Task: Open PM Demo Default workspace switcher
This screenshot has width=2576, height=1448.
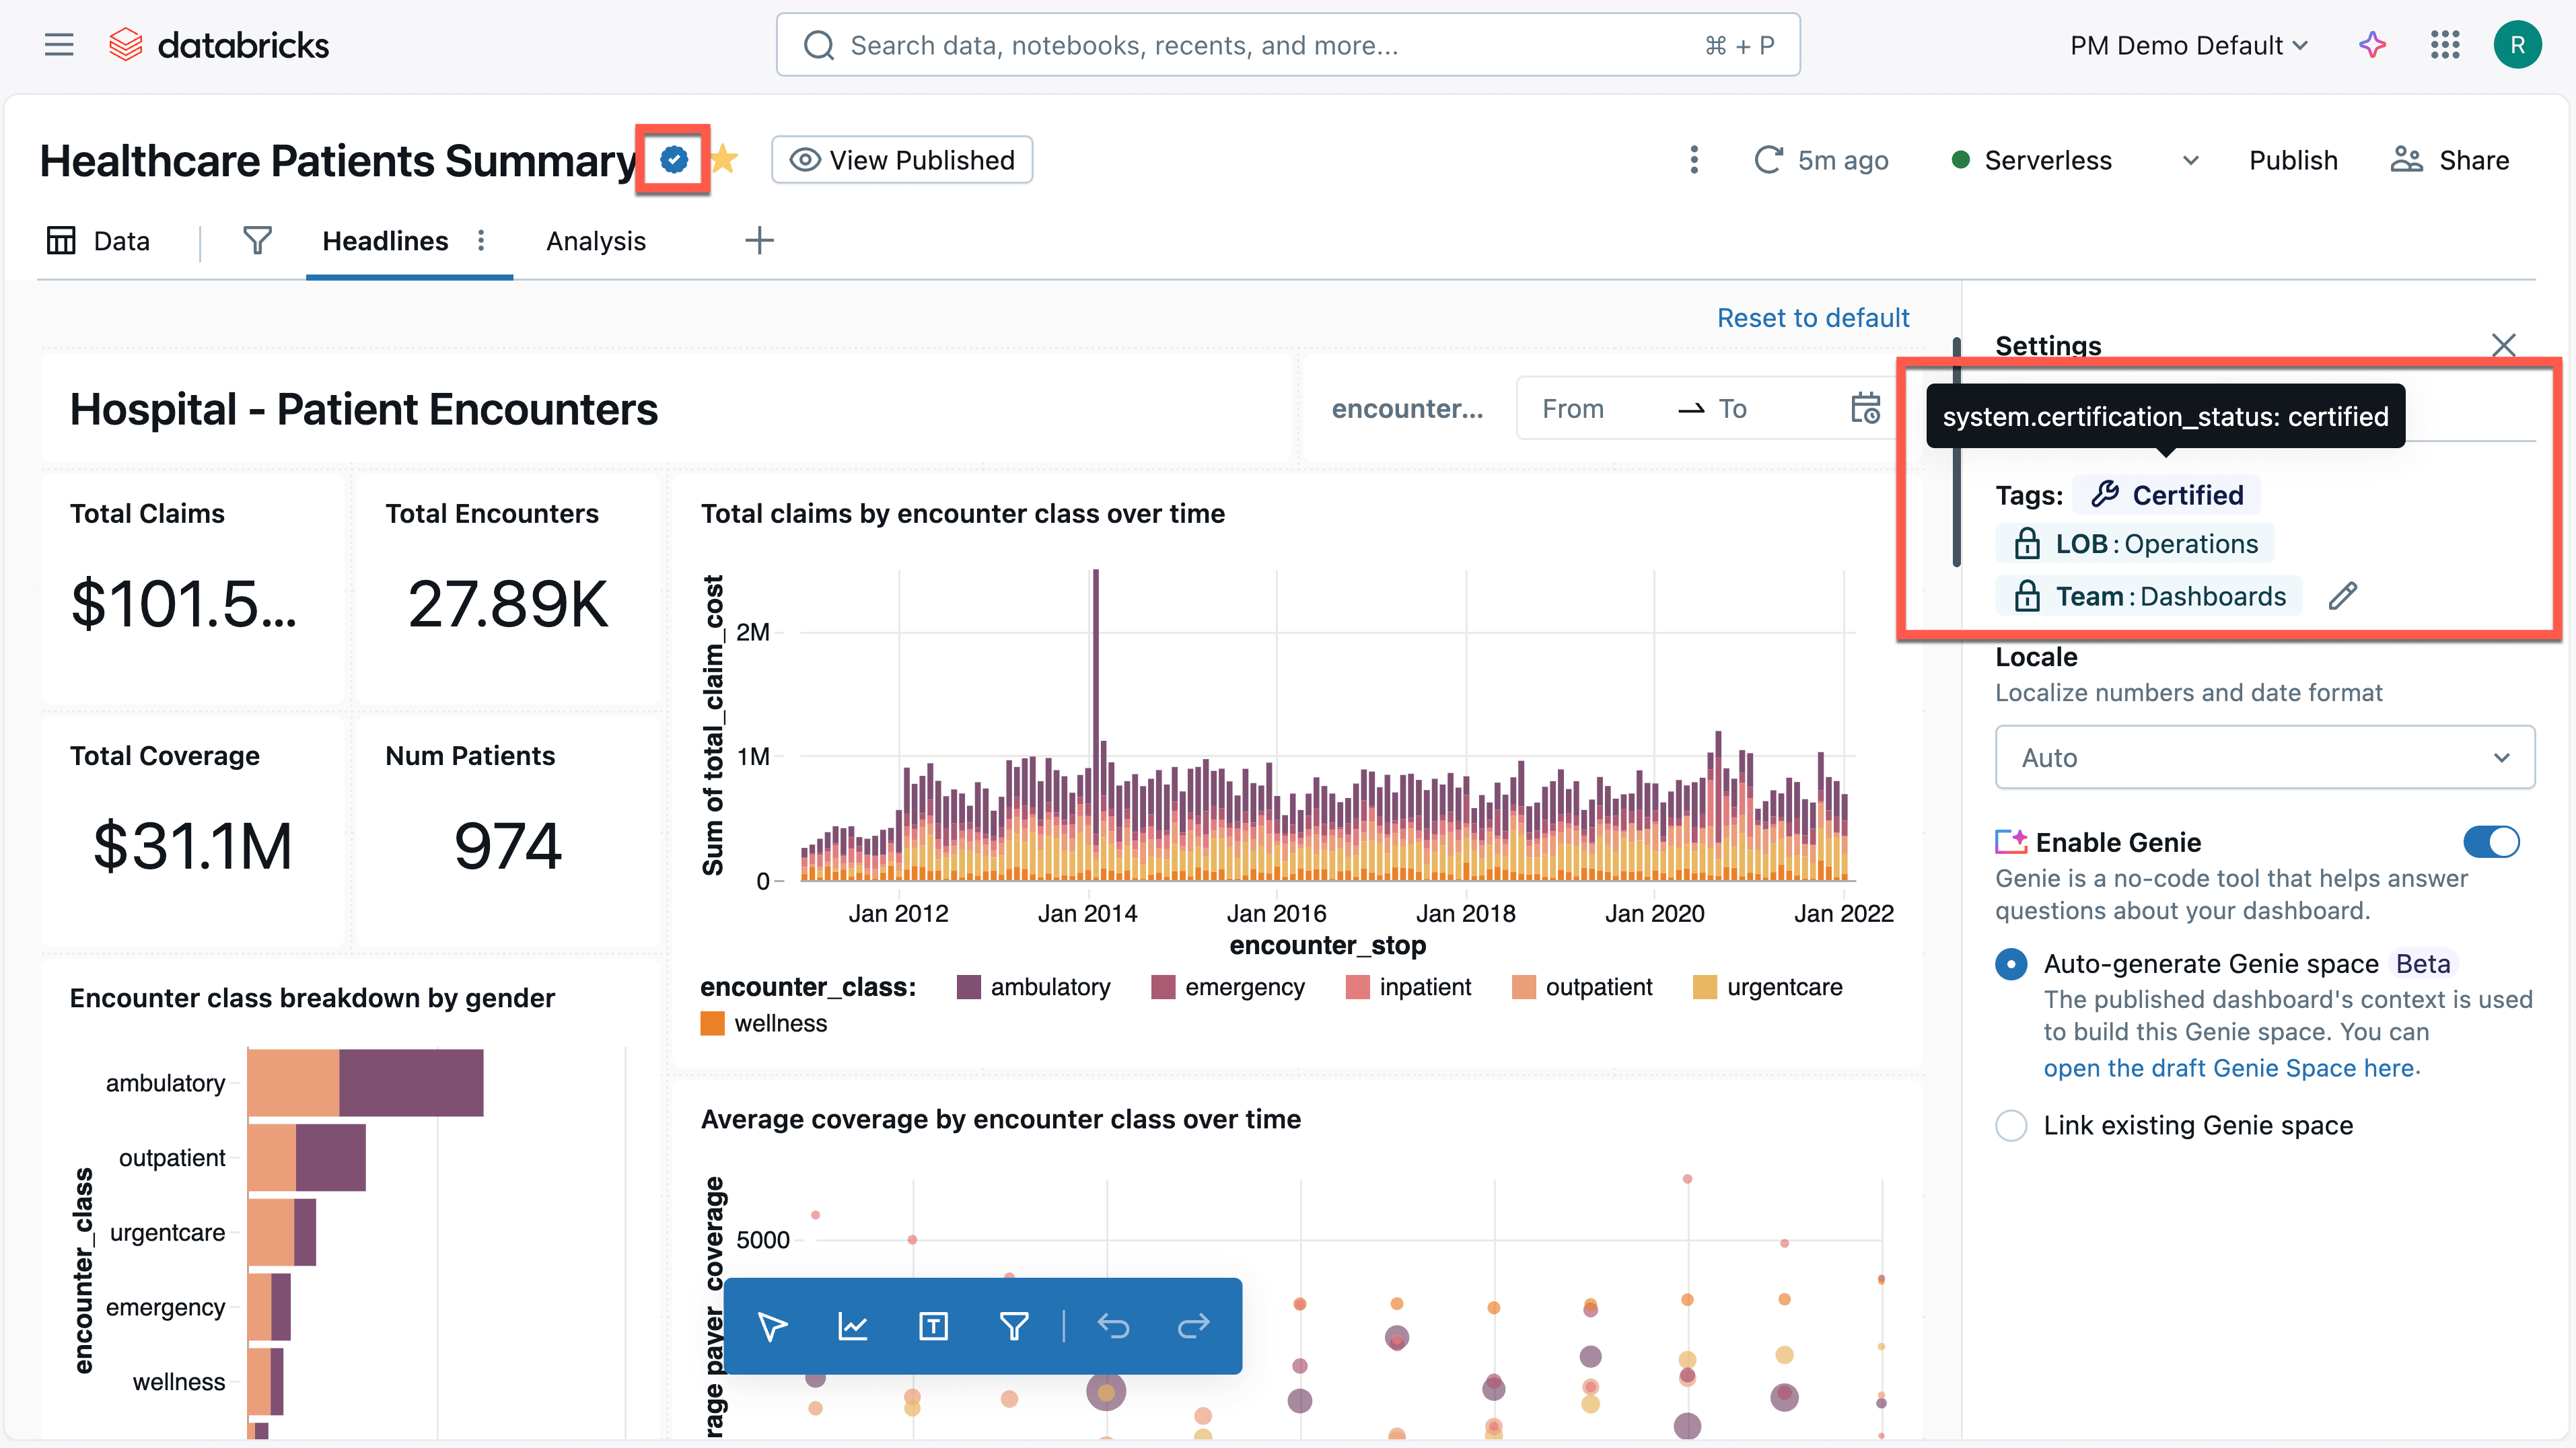Action: [2188, 45]
